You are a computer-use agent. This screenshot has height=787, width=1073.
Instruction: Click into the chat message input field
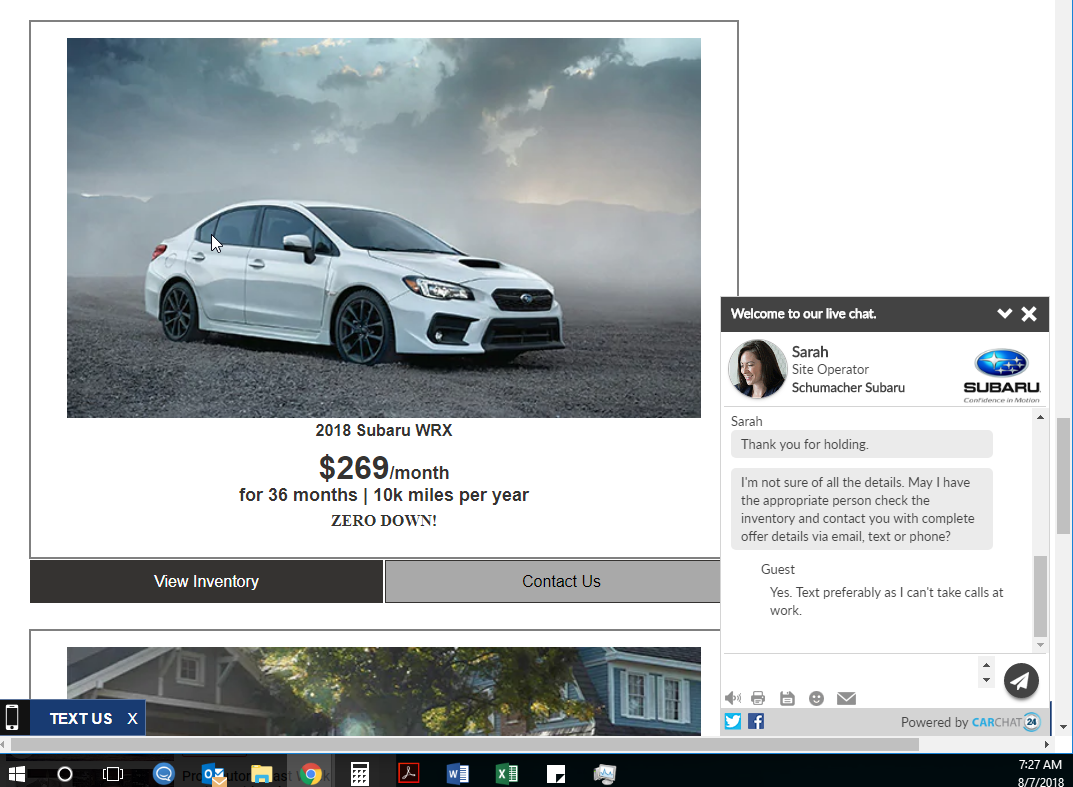pyautogui.click(x=851, y=671)
